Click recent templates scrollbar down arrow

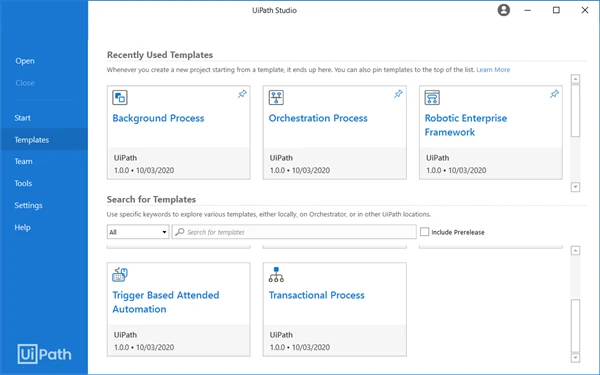pyautogui.click(x=575, y=187)
